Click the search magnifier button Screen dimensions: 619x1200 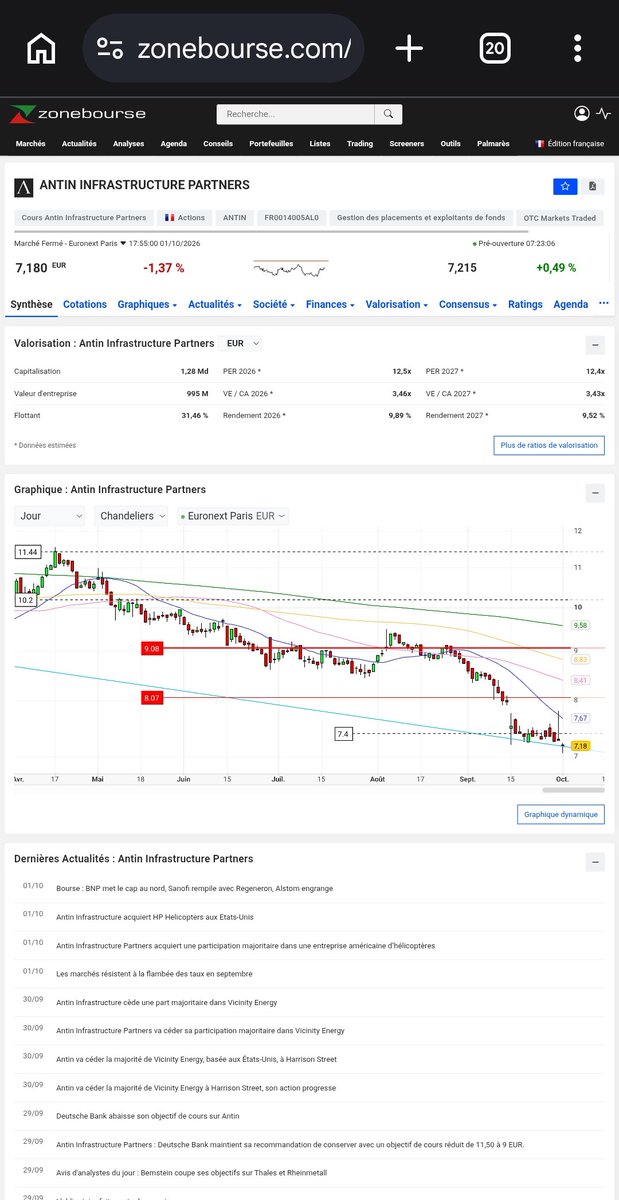[389, 114]
